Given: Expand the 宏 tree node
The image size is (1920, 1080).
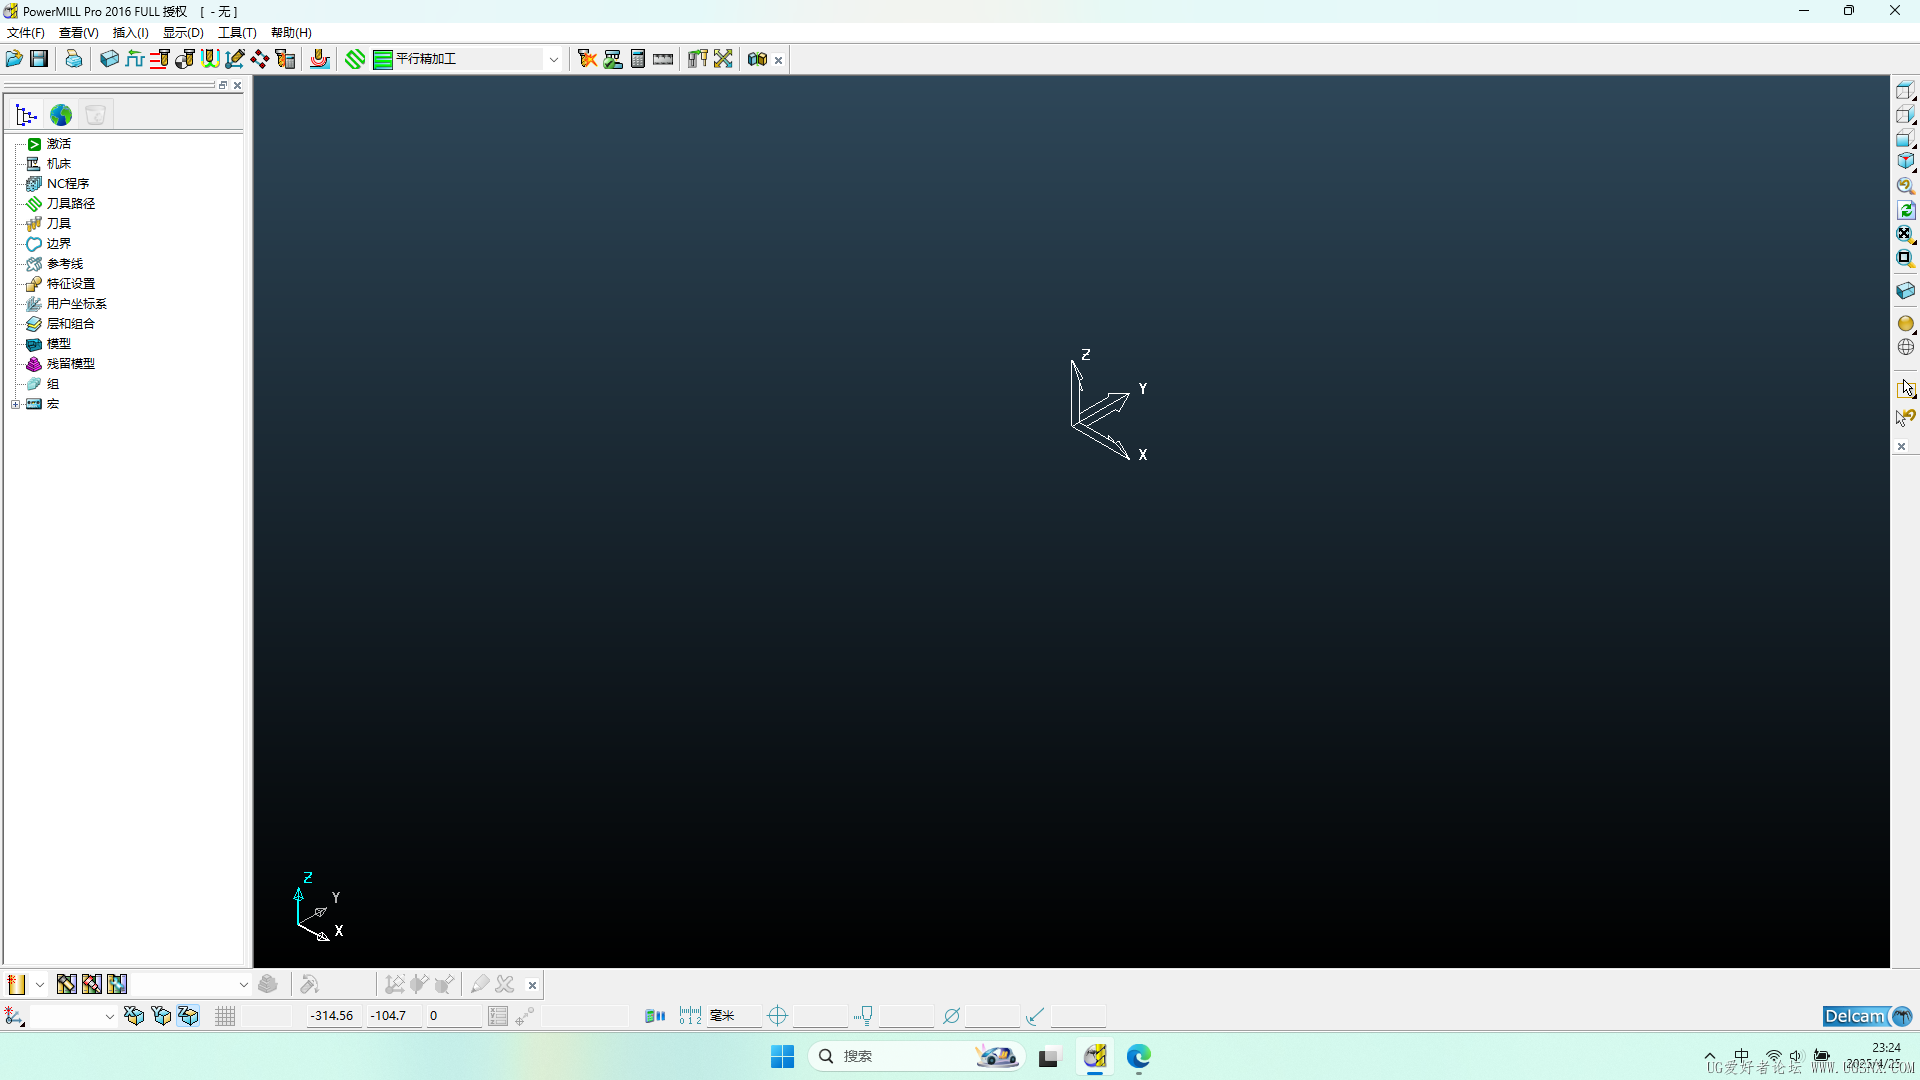Looking at the screenshot, I should pos(15,404).
